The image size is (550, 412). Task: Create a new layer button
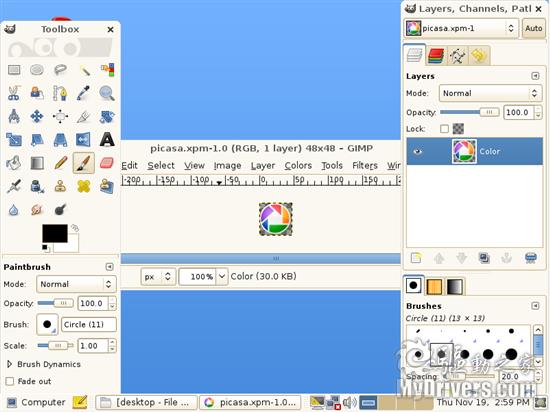click(x=416, y=258)
